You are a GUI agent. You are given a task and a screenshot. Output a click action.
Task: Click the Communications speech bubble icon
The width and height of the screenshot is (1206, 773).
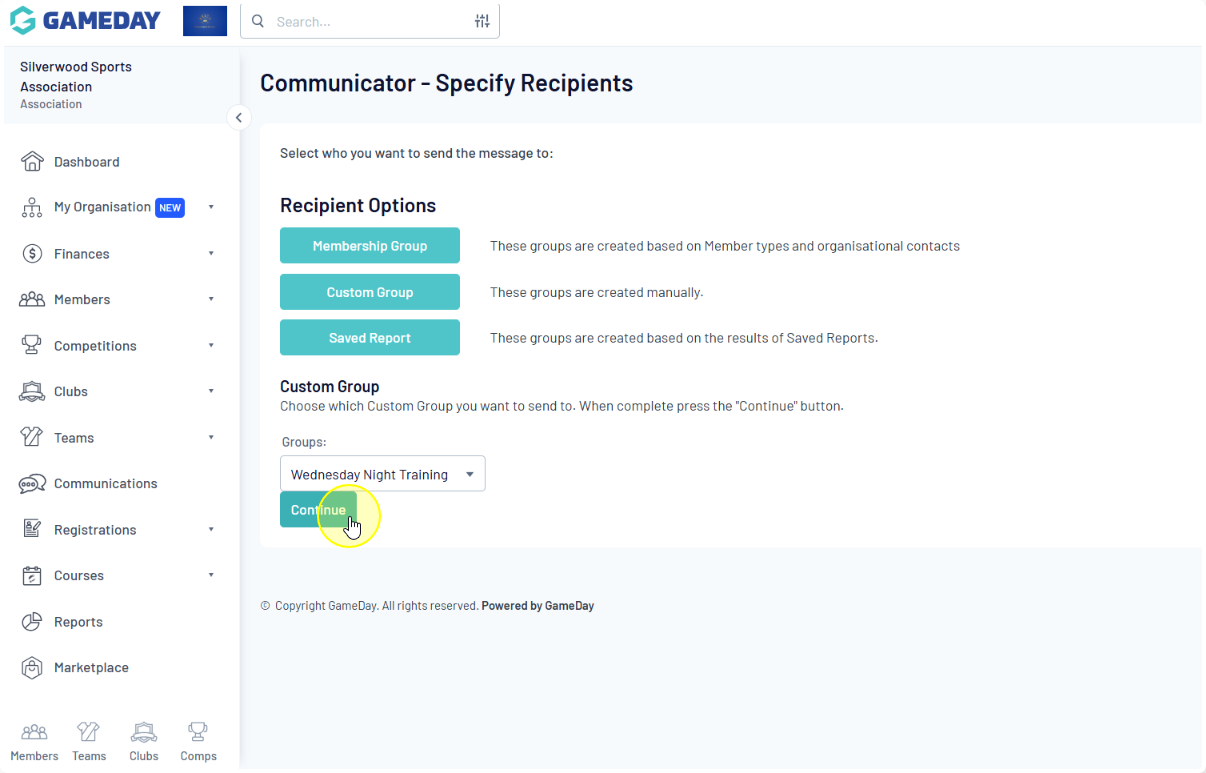32,484
